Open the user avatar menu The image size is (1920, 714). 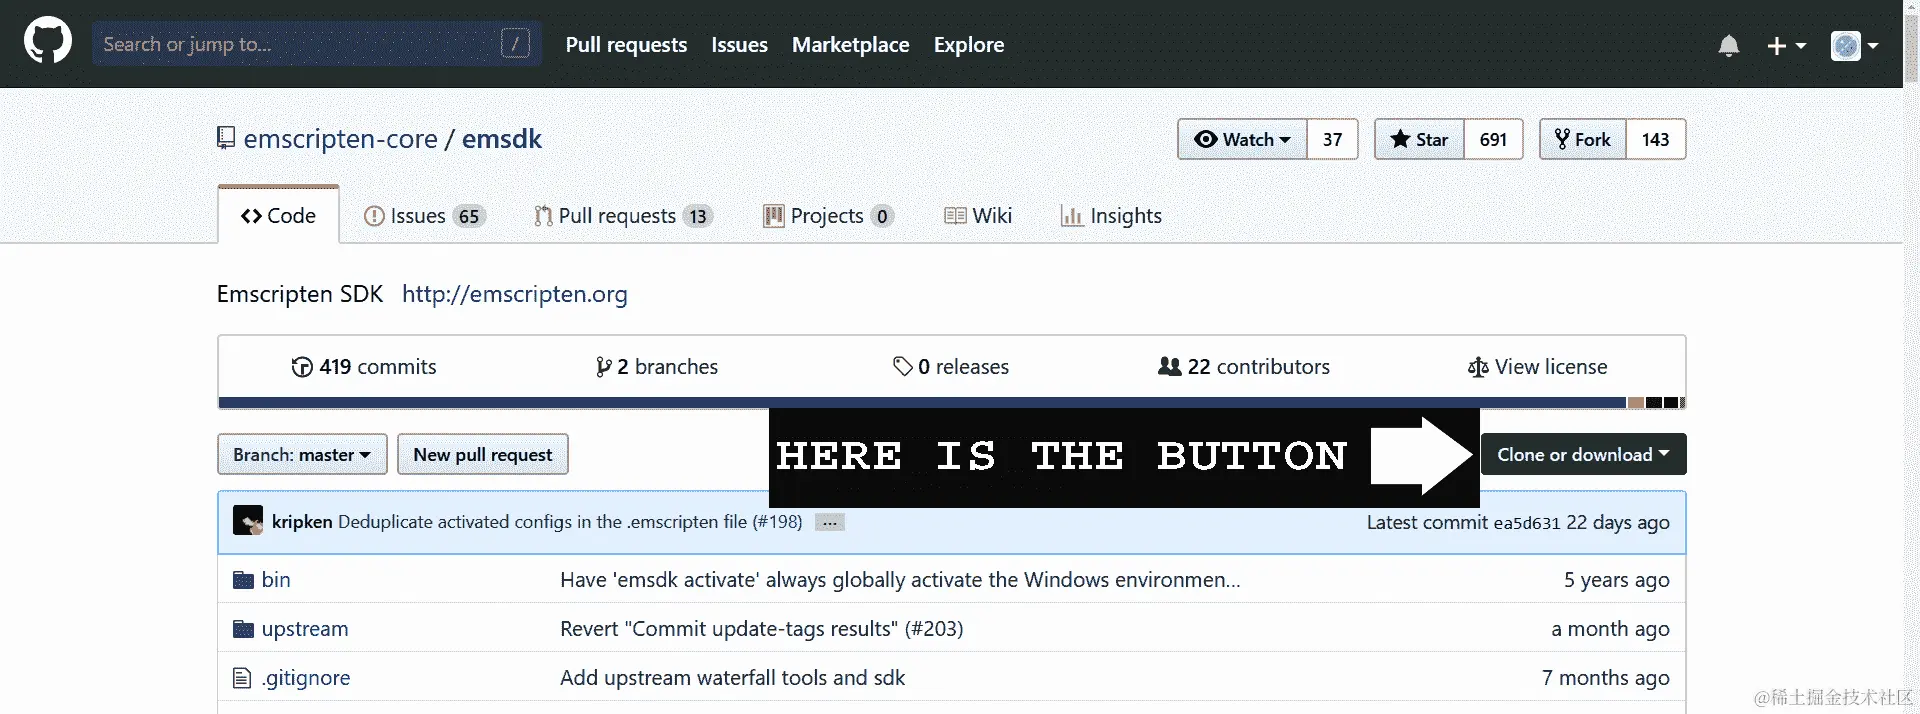coord(1854,46)
